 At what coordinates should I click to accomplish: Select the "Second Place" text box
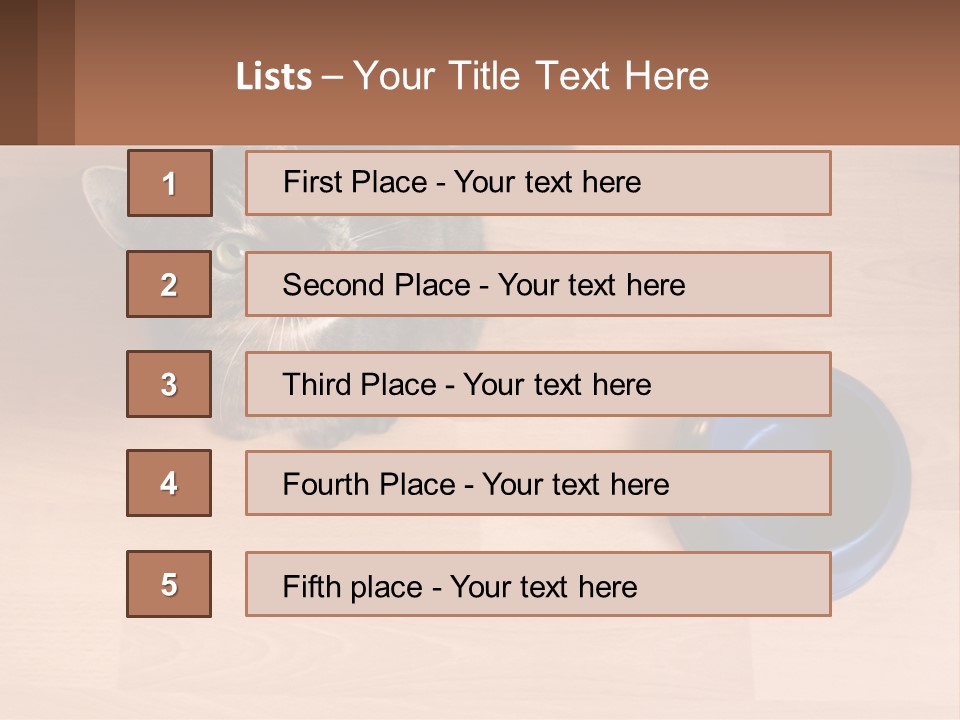coord(538,284)
